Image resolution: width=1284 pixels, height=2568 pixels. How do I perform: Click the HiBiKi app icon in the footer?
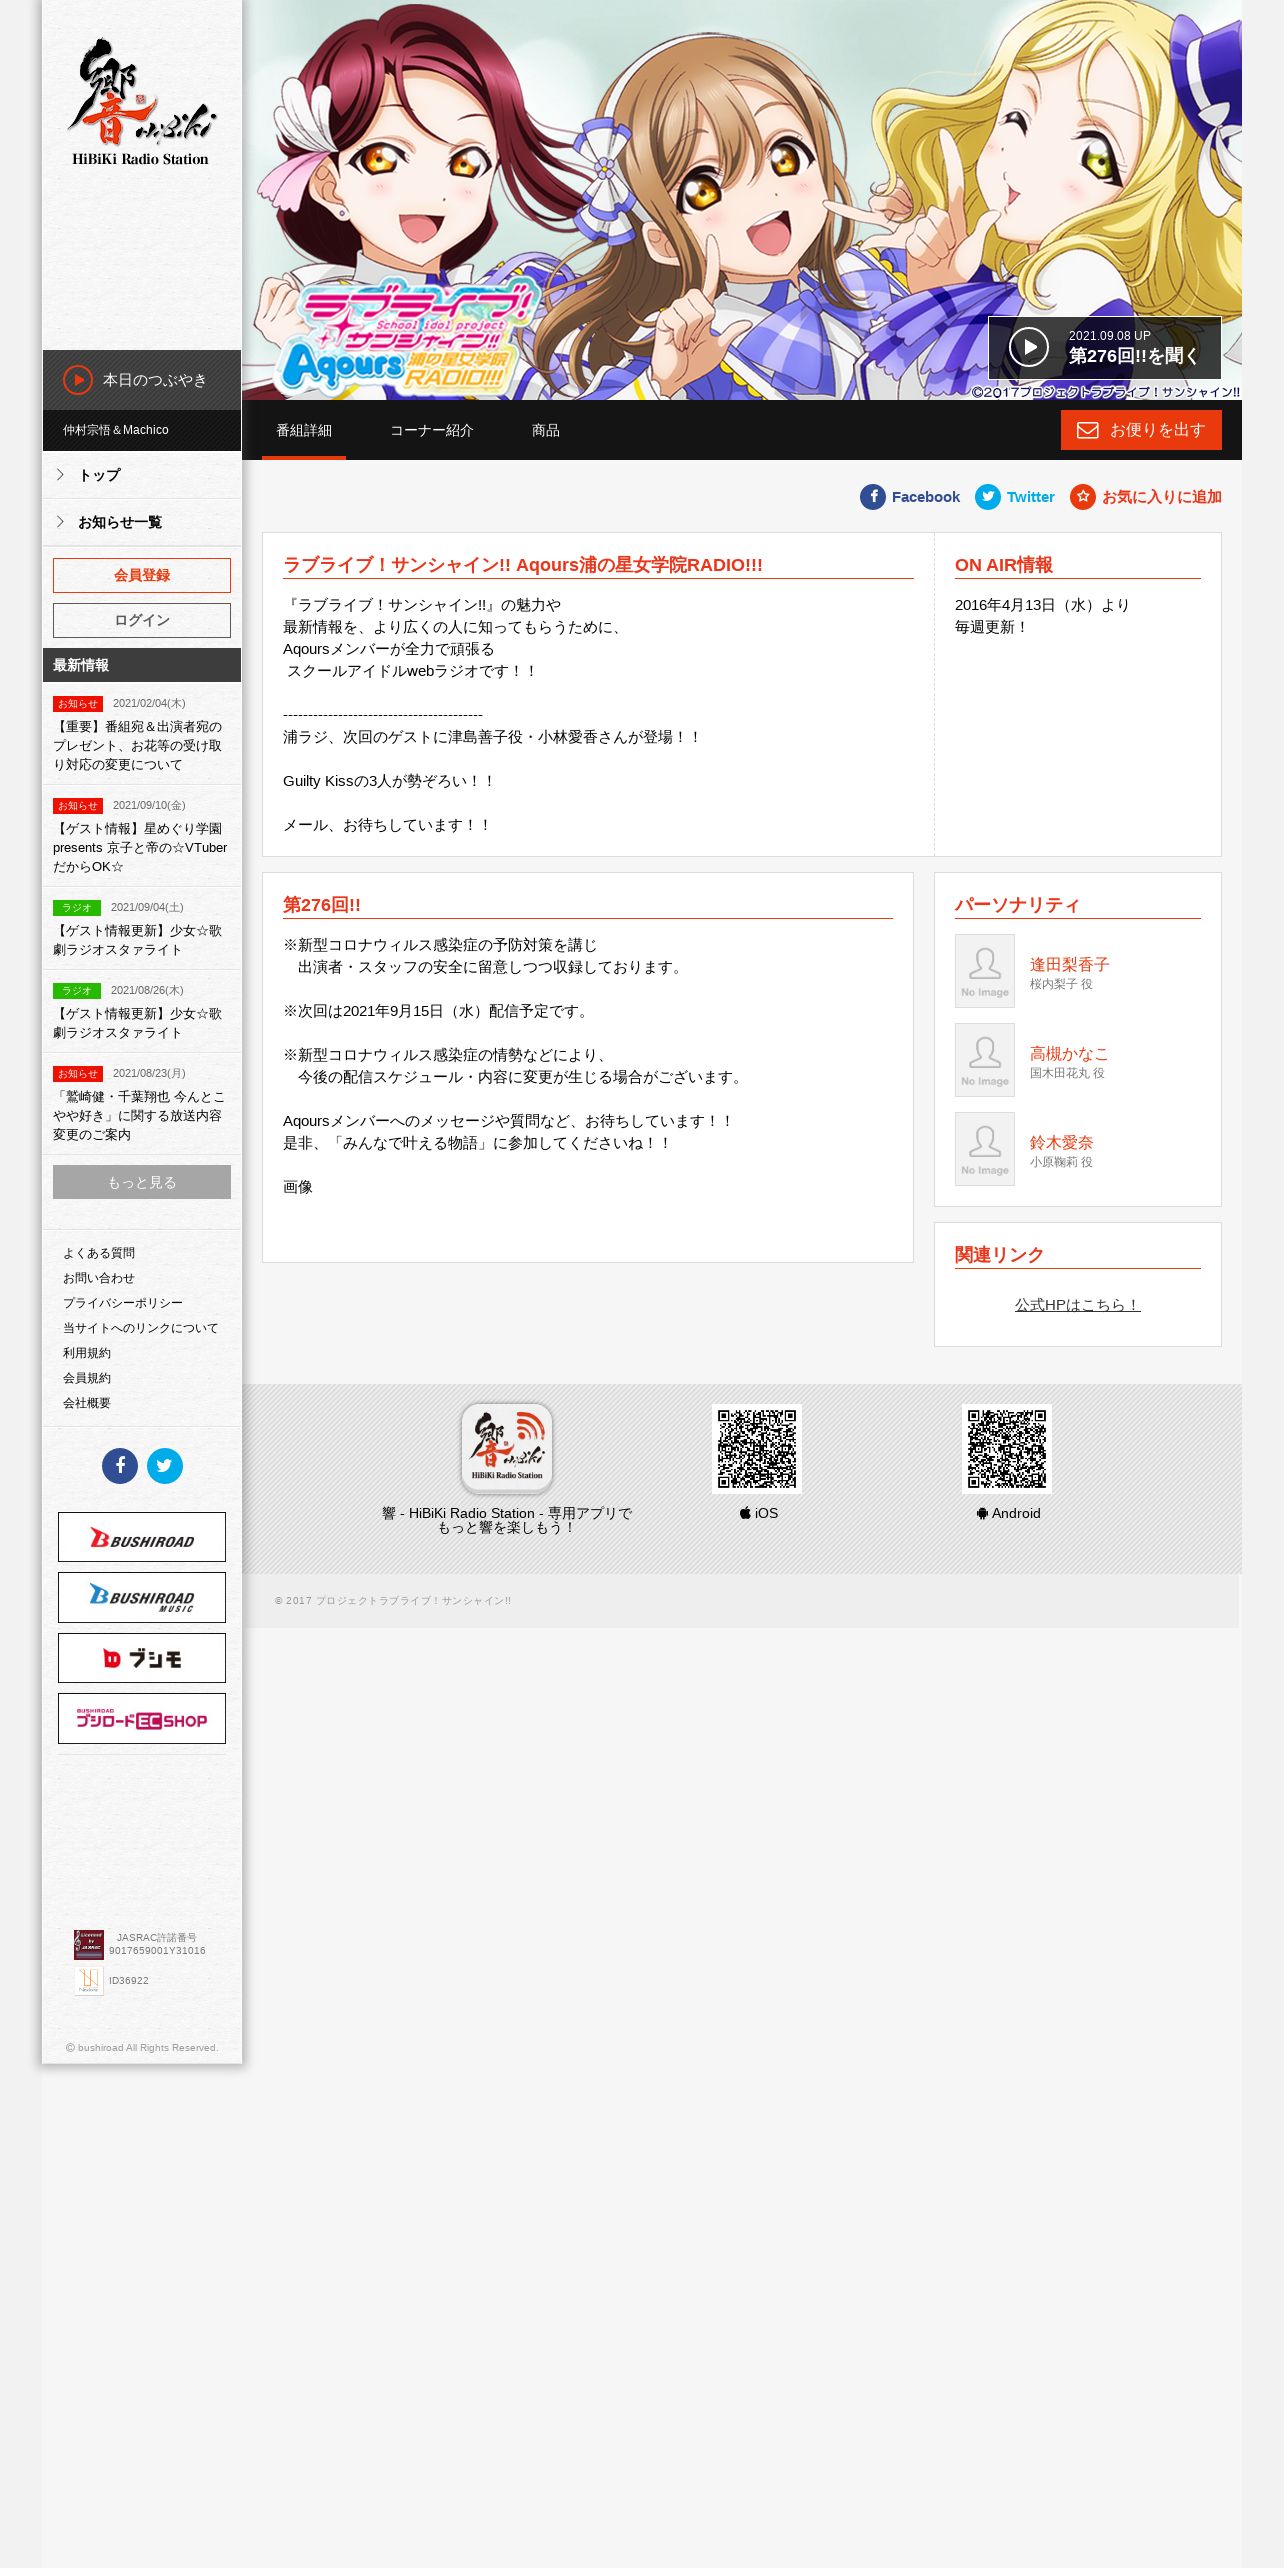(x=507, y=1448)
